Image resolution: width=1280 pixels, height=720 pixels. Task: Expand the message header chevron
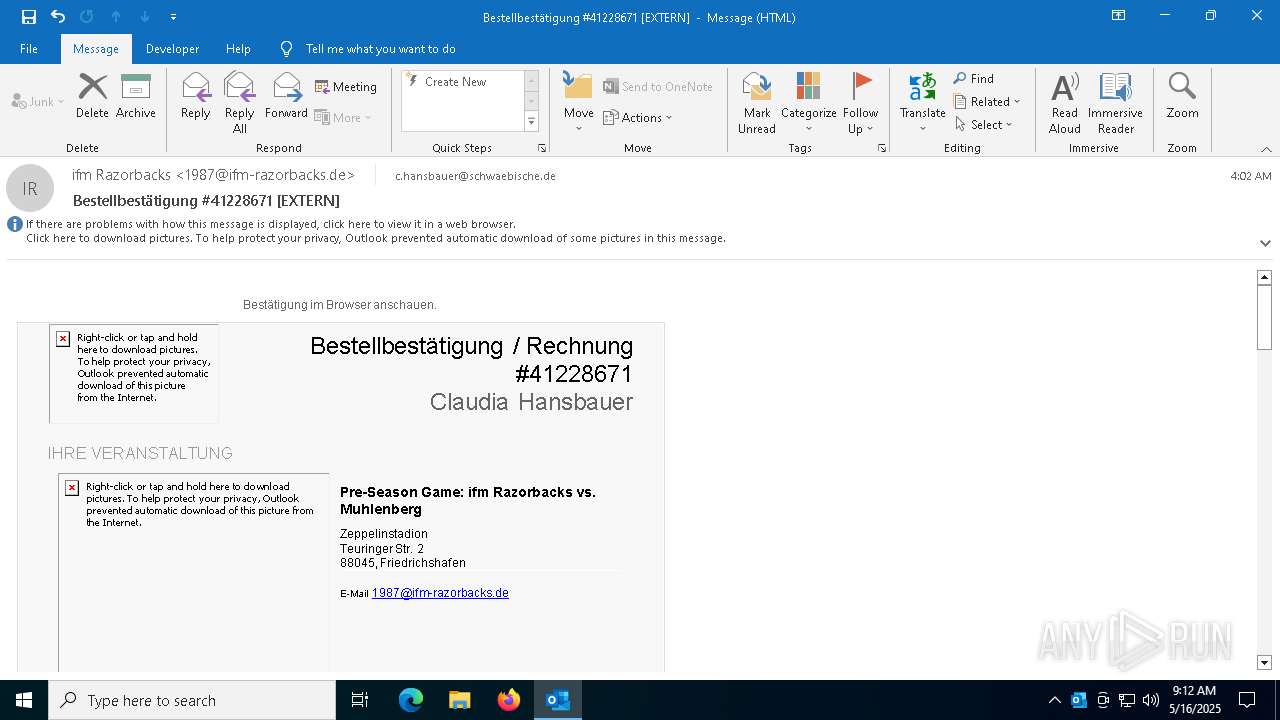pyautogui.click(x=1265, y=243)
